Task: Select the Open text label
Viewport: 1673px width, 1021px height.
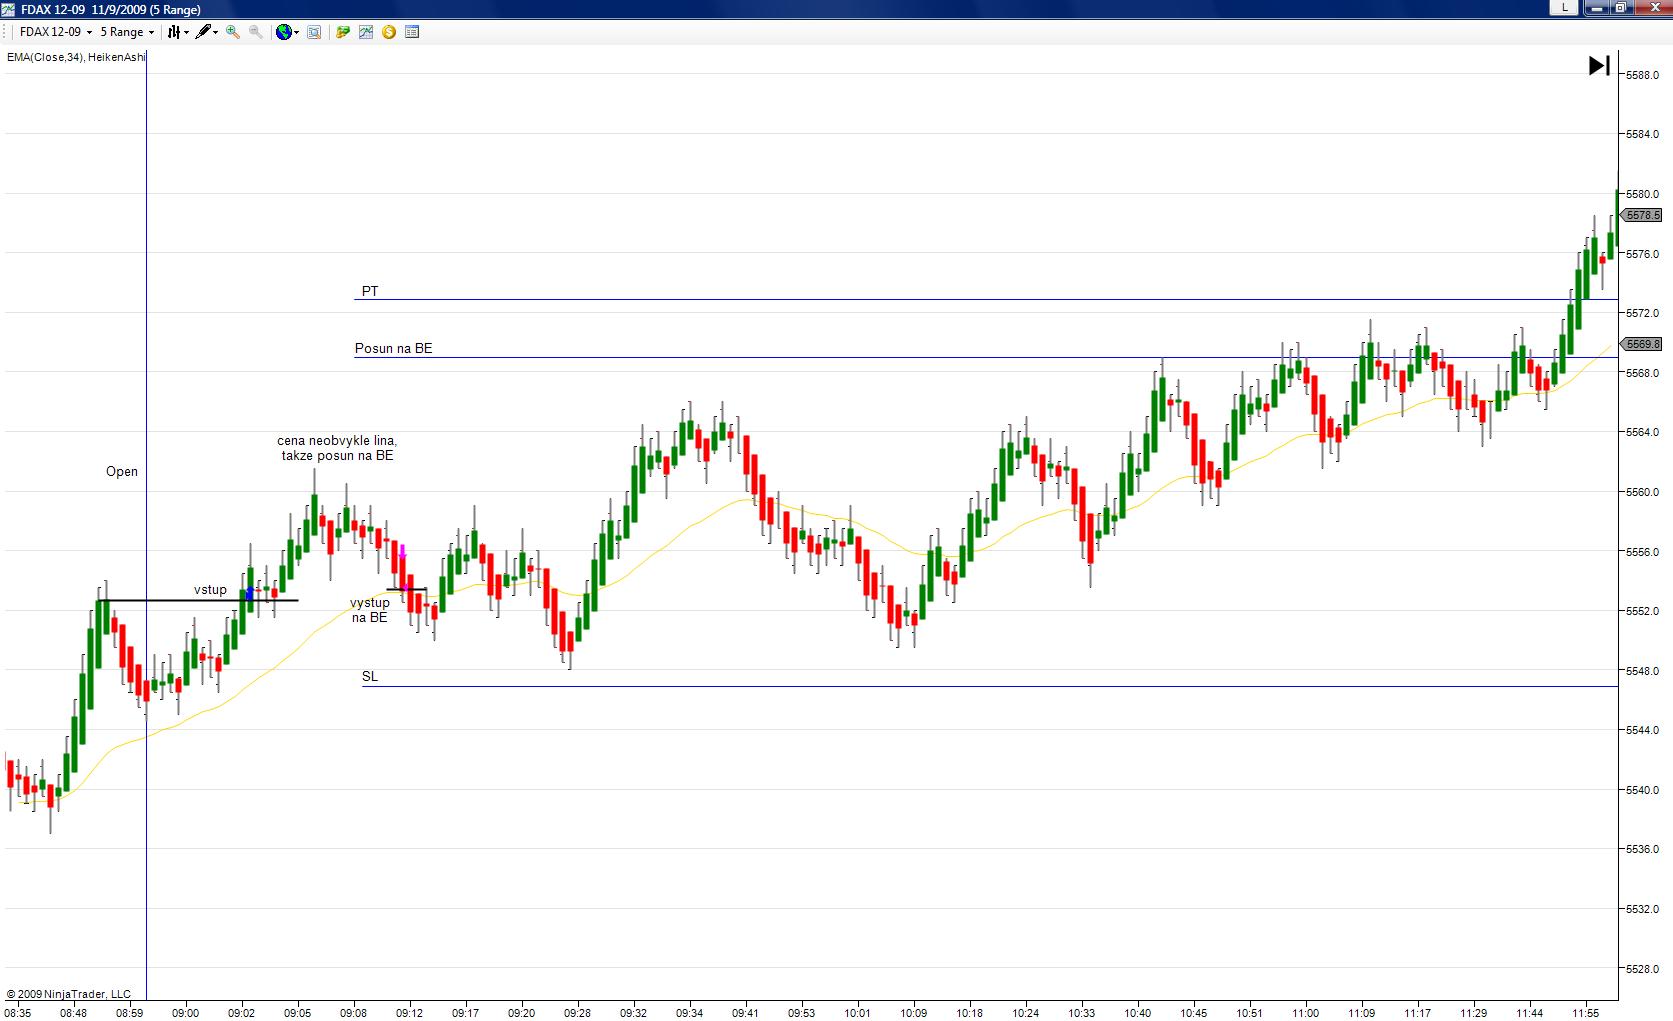Action: pyautogui.click(x=122, y=472)
